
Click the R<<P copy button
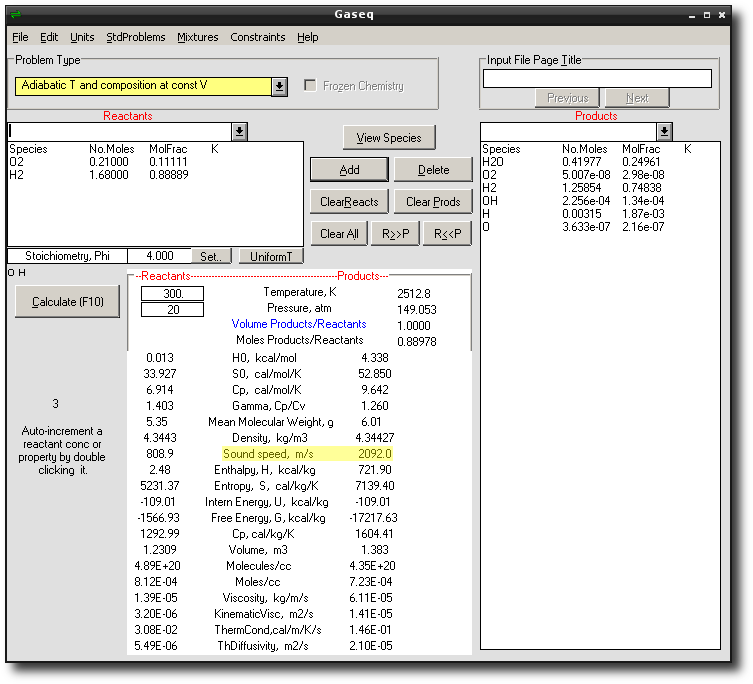pos(448,233)
